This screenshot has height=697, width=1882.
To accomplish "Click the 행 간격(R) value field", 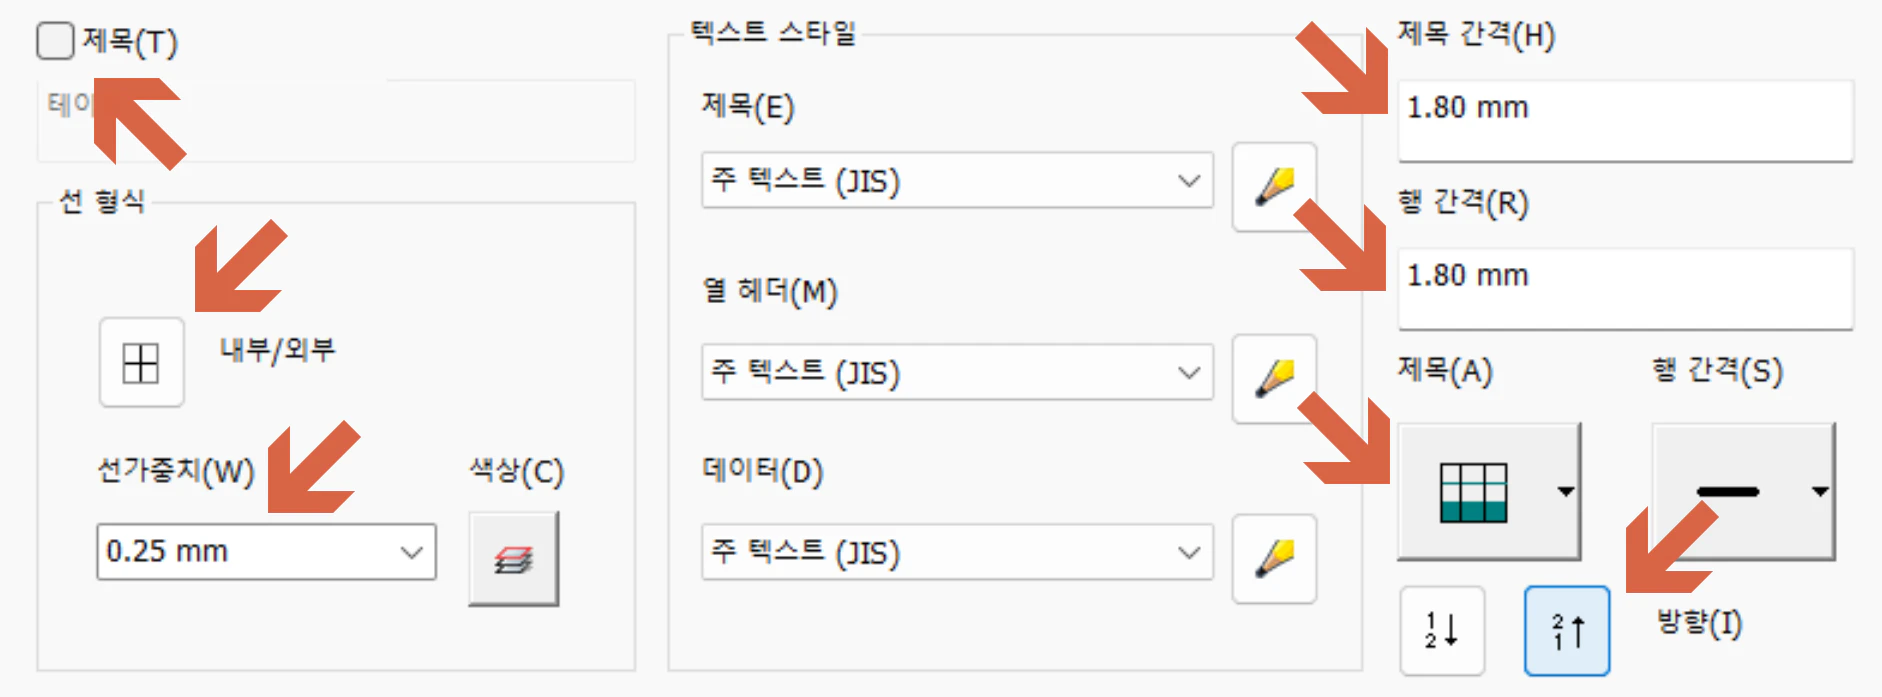I will [x=1623, y=289].
